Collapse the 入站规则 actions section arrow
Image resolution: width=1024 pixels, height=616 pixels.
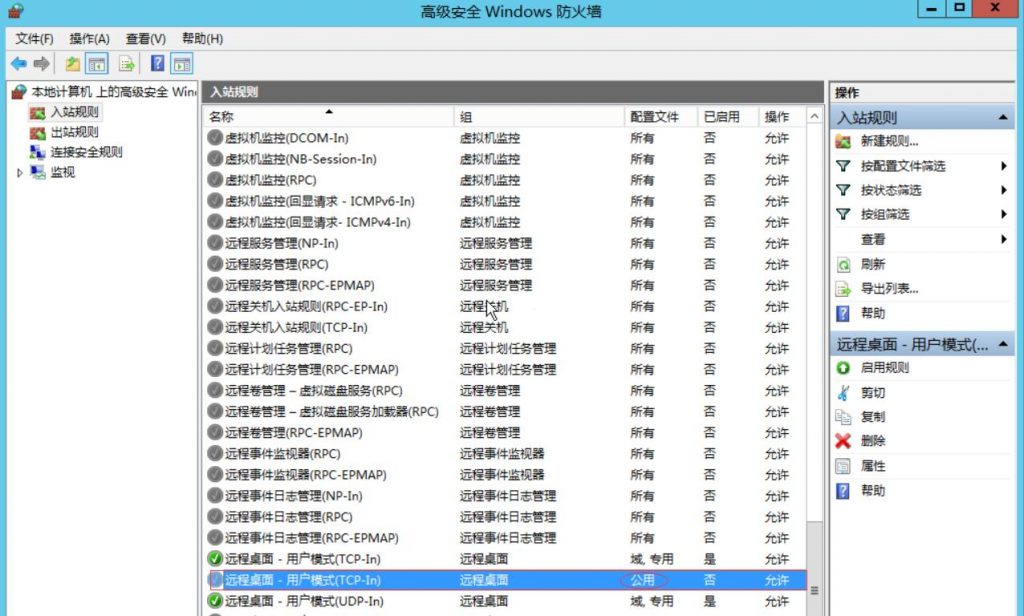(x=1002, y=118)
